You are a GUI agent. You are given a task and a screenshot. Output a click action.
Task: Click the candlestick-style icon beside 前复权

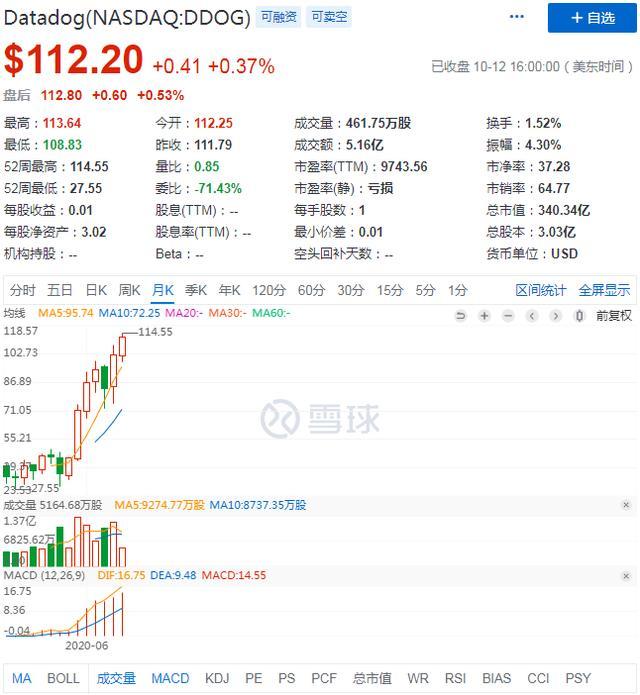coord(579,316)
